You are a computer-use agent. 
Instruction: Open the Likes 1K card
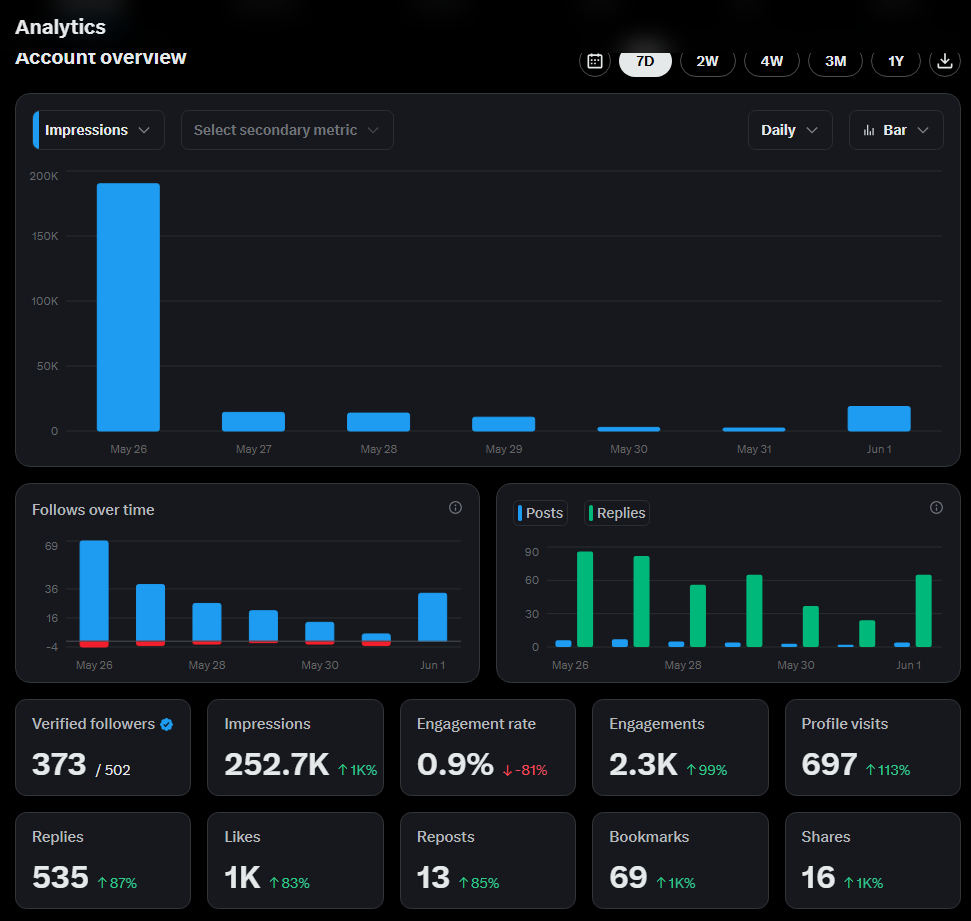tap(295, 860)
